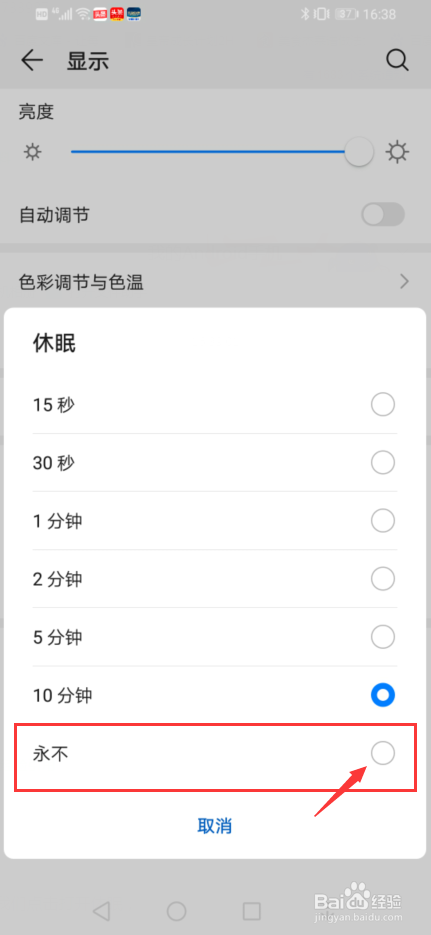Select the 10 分钟 radio button
Viewport: 431px width, 935px height.
pos(383,695)
